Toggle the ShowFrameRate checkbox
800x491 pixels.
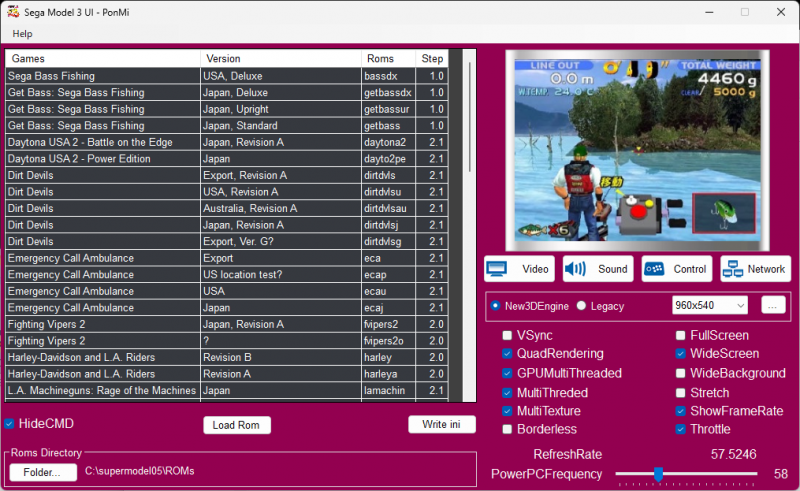click(x=681, y=411)
